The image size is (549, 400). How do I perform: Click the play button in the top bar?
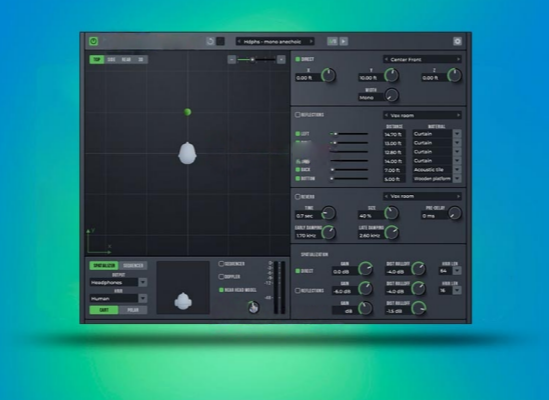tap(343, 41)
